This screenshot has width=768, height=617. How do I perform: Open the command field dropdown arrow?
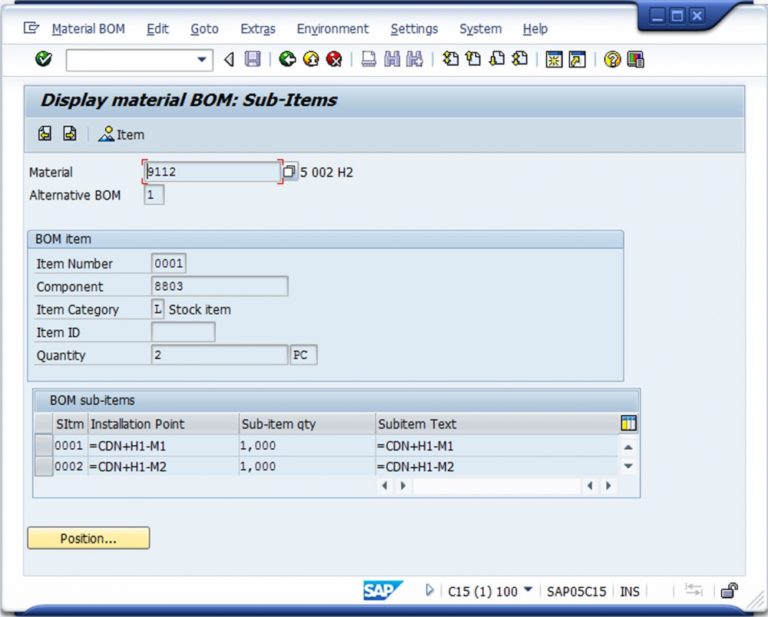(203, 60)
